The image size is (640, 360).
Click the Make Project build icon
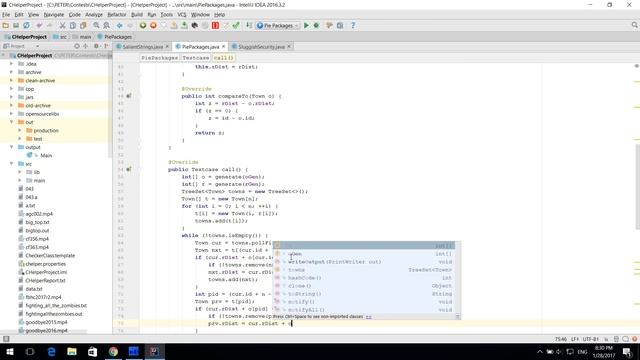click(x=249, y=25)
